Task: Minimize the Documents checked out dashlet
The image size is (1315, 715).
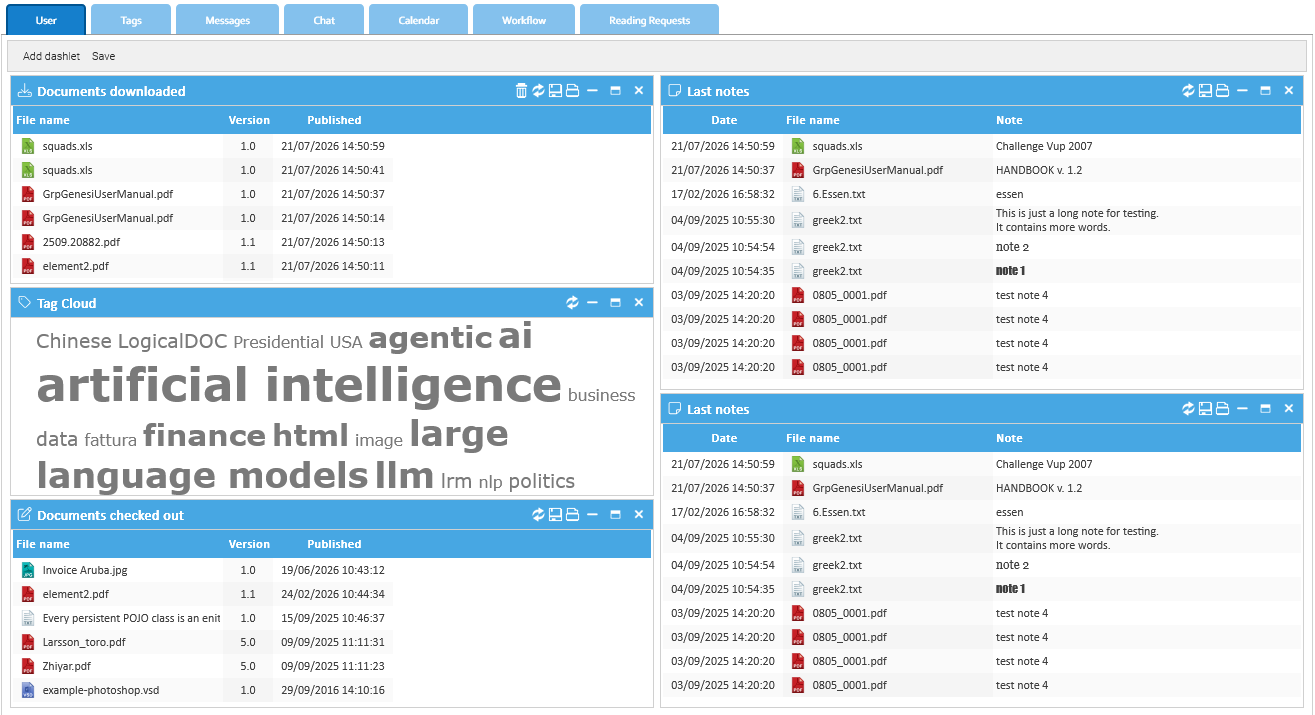Action: [x=592, y=515]
